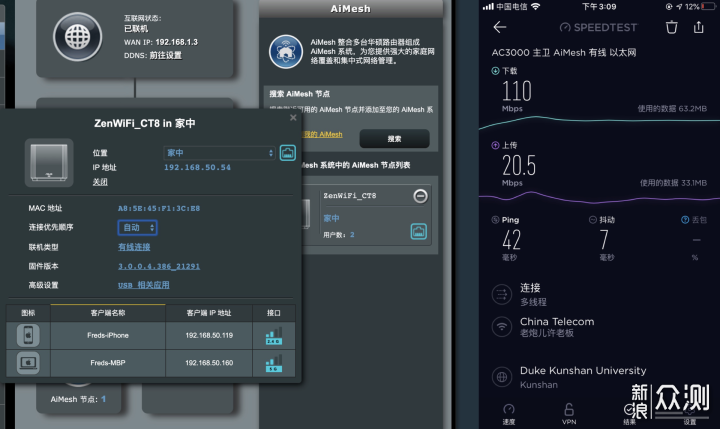
Task: Click the location icon in ZenWiFi_CT8 node card
Action: (x=418, y=231)
